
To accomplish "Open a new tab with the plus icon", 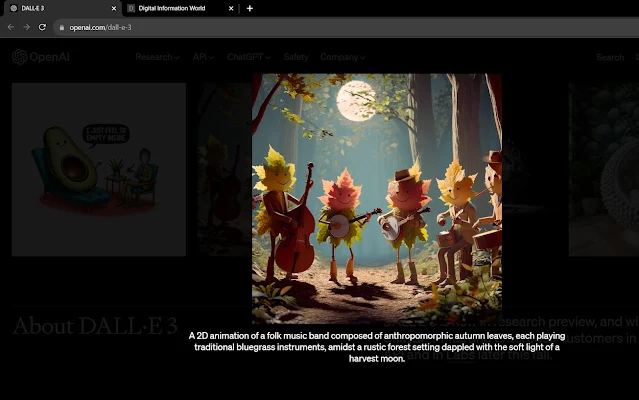I will (250, 8).
